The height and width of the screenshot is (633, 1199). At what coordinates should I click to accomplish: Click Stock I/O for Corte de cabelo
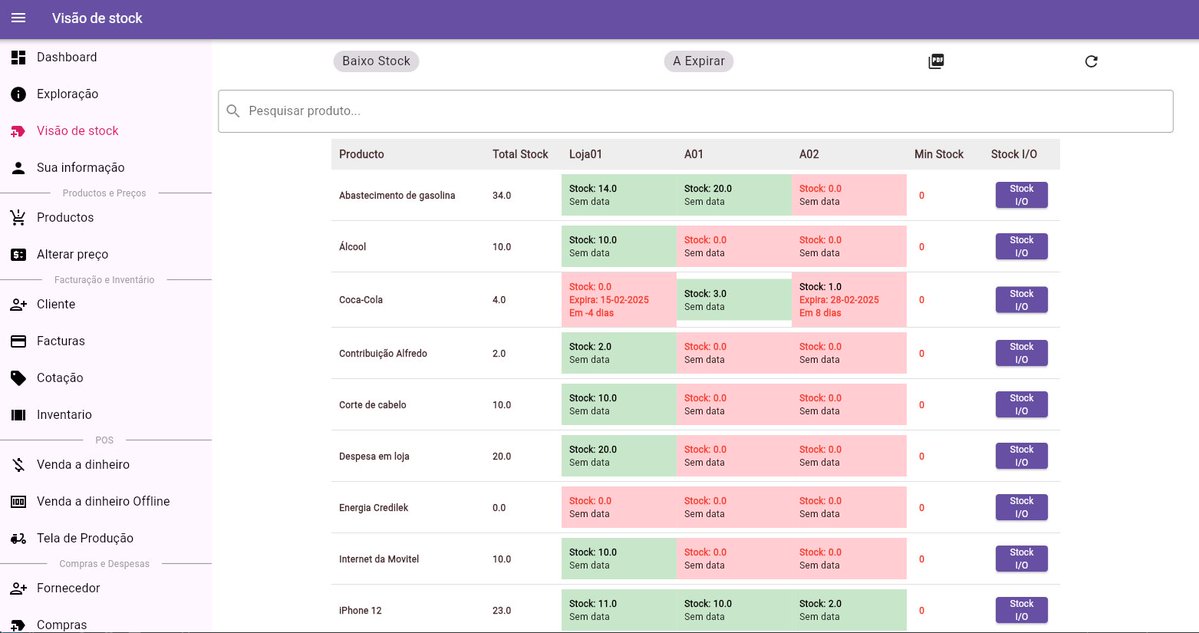(1022, 404)
